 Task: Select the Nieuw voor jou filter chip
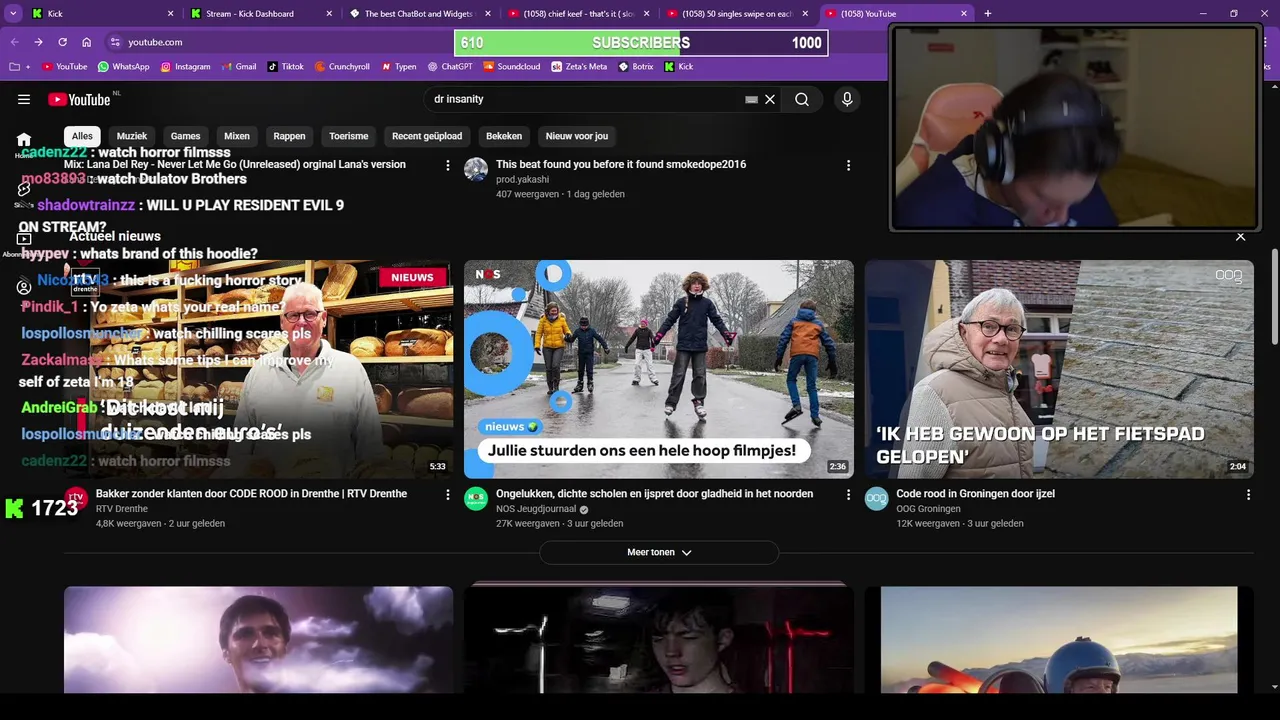click(577, 136)
